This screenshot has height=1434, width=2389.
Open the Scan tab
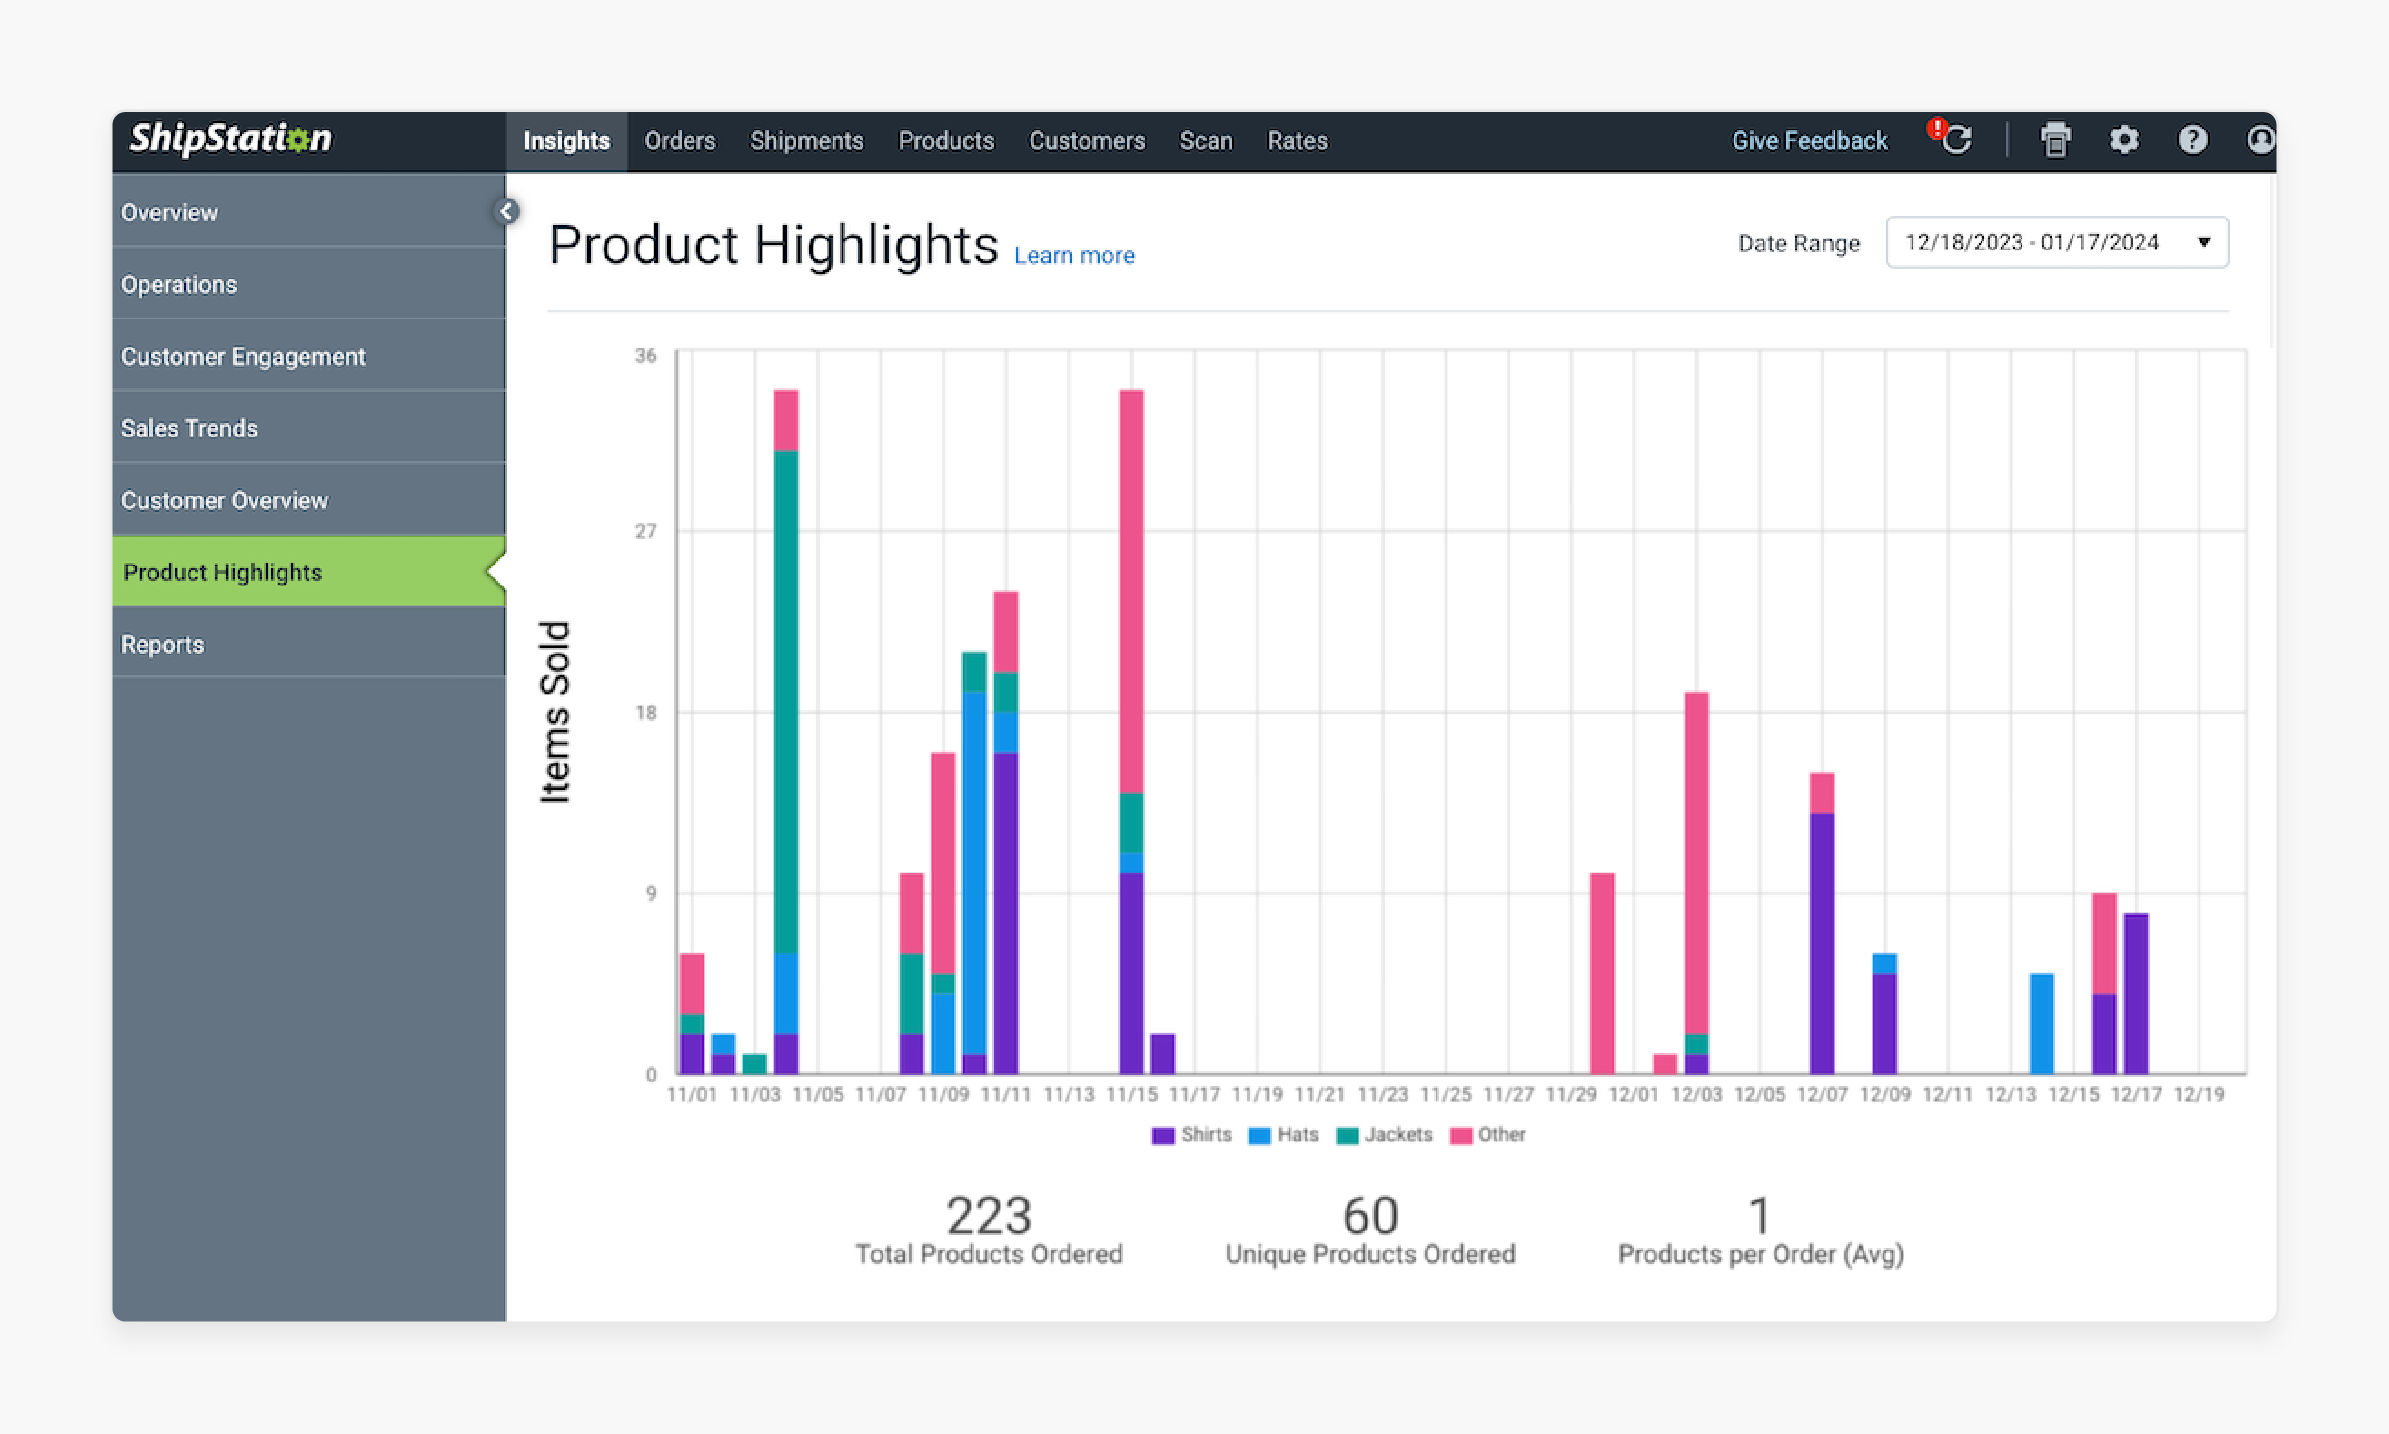1206,141
